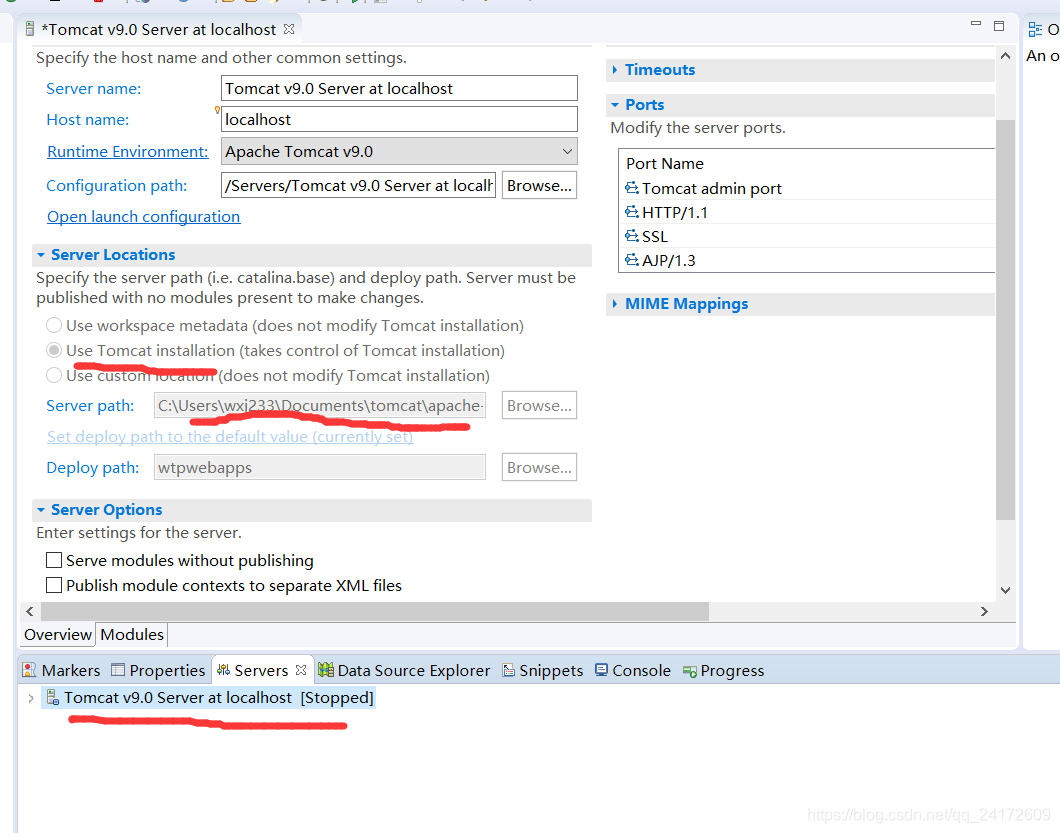Screen dimensions: 1060x833
Task: Expand the Timeouts section
Action: (615, 70)
